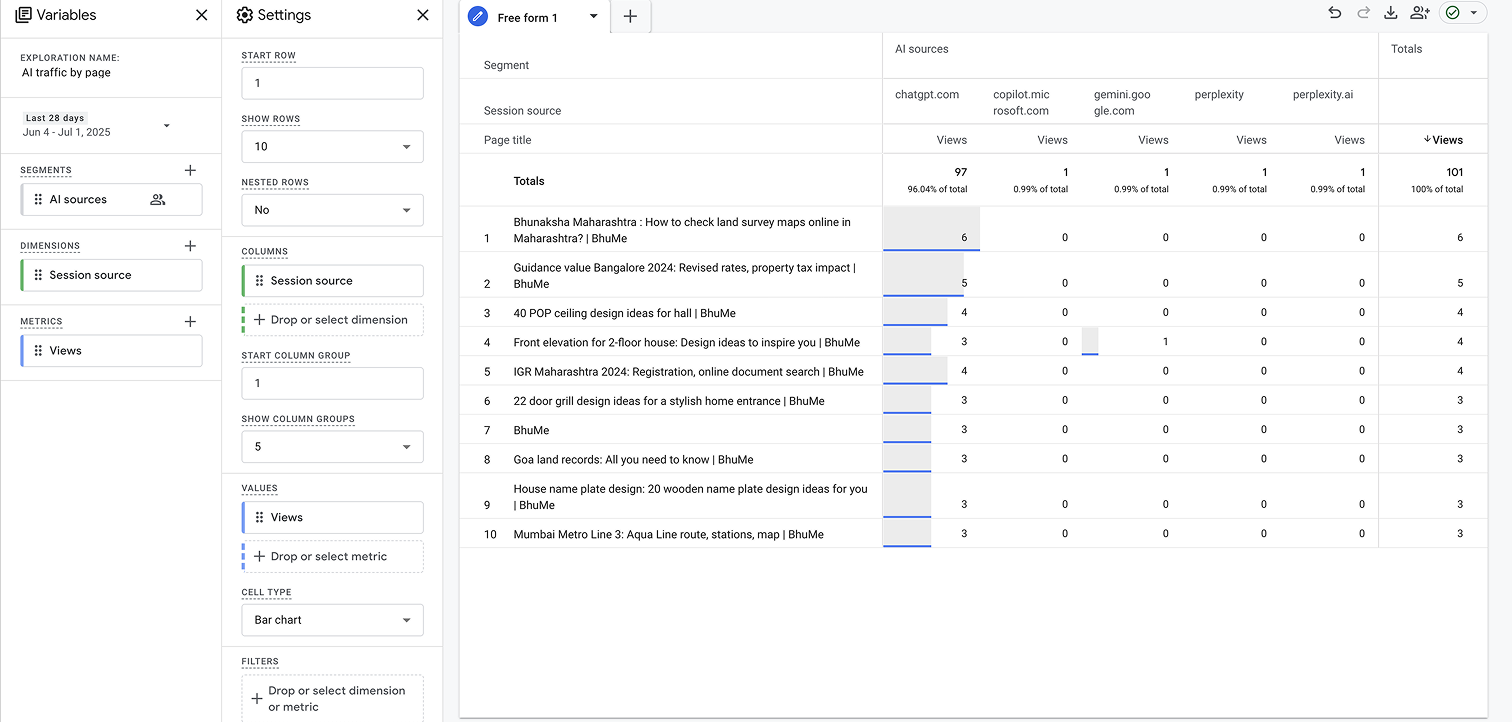Add a new metric with the plus icon
1512x722 pixels.
(190, 322)
